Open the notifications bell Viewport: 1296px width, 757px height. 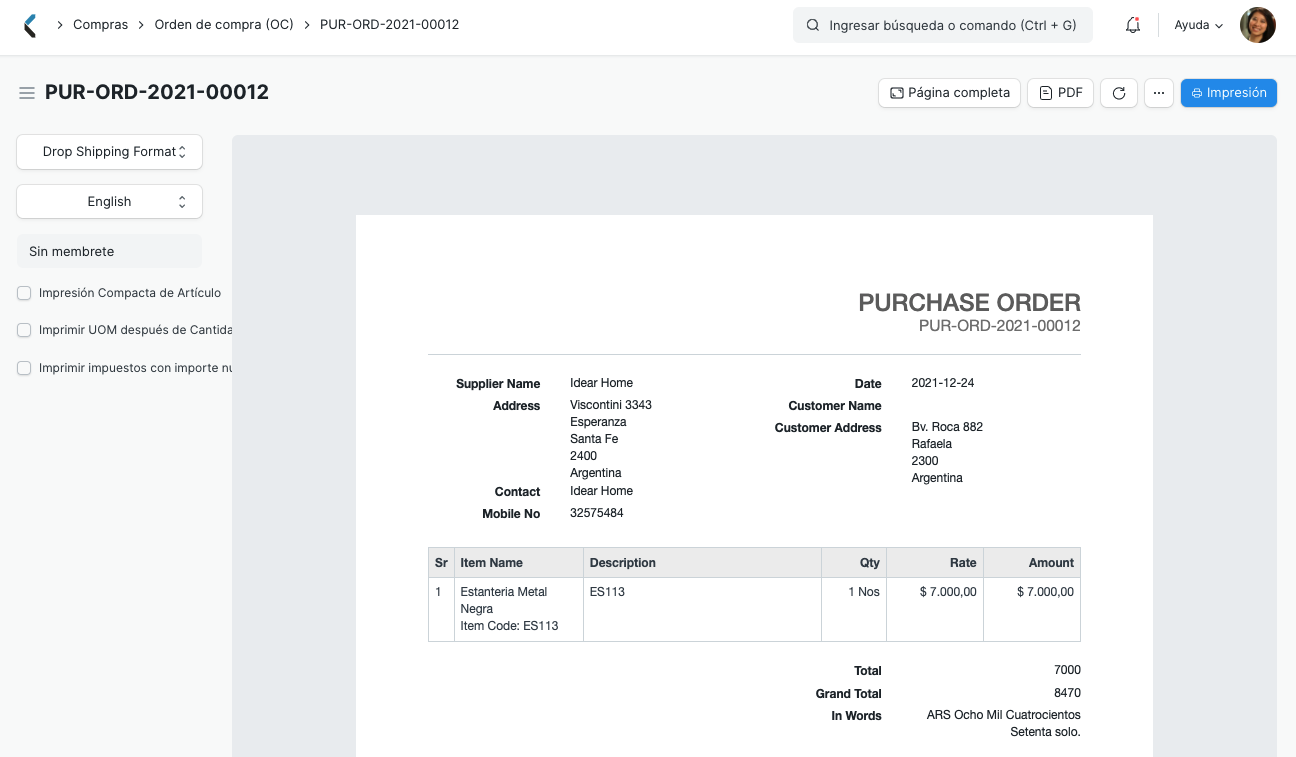pyautogui.click(x=1133, y=25)
